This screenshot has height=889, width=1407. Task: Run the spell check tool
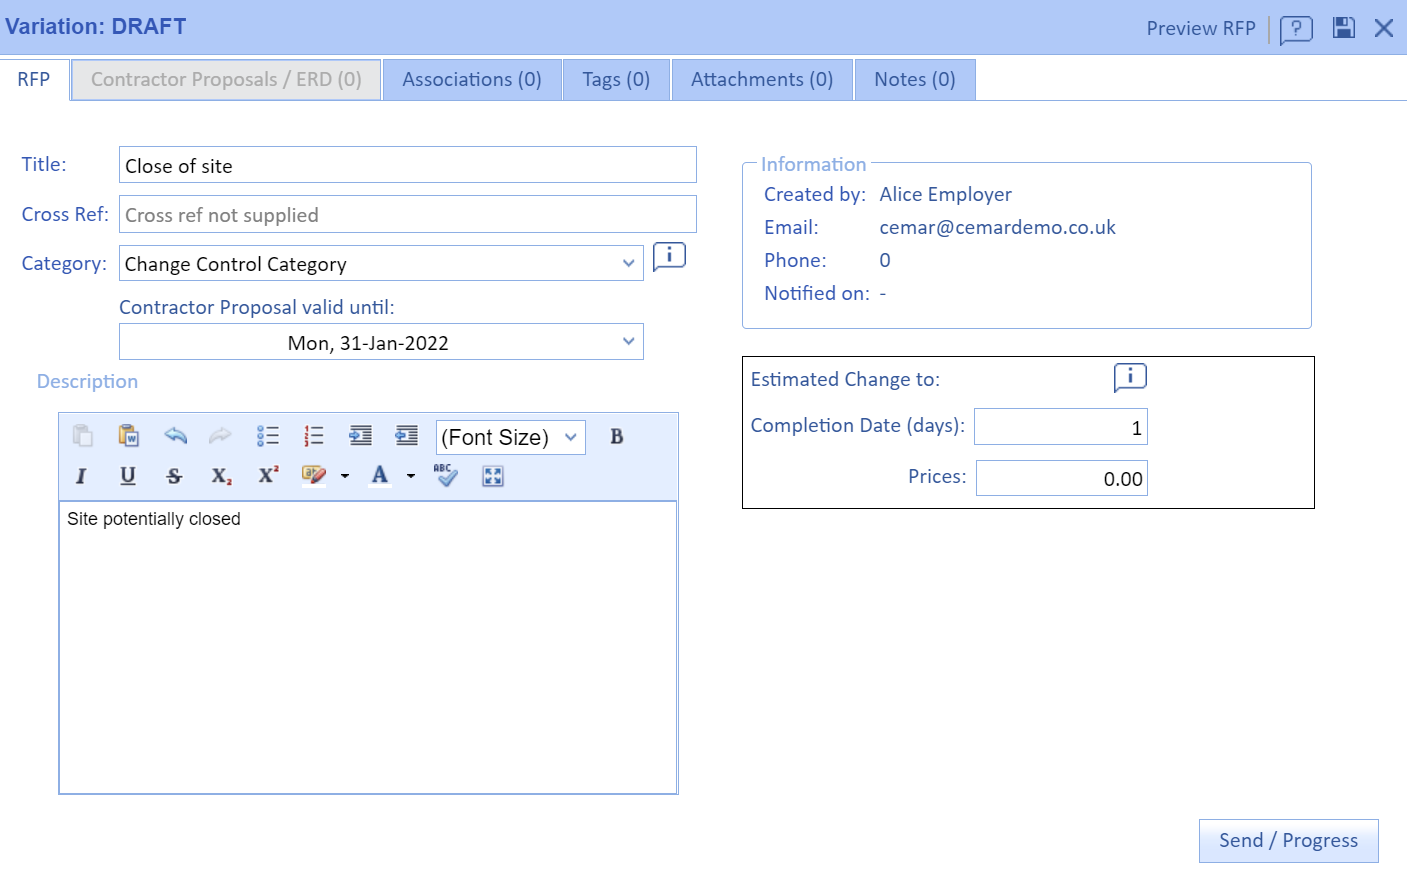[446, 476]
